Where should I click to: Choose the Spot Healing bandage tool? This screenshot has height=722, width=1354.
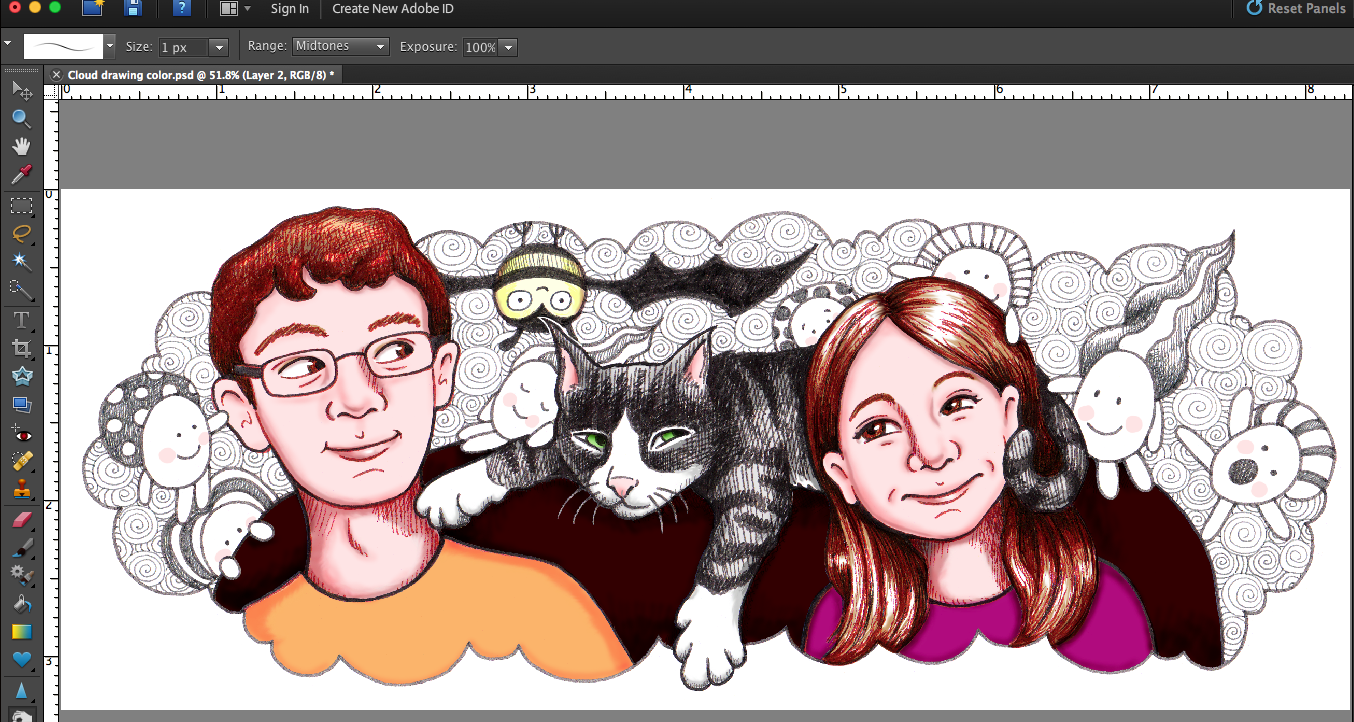click(21, 462)
